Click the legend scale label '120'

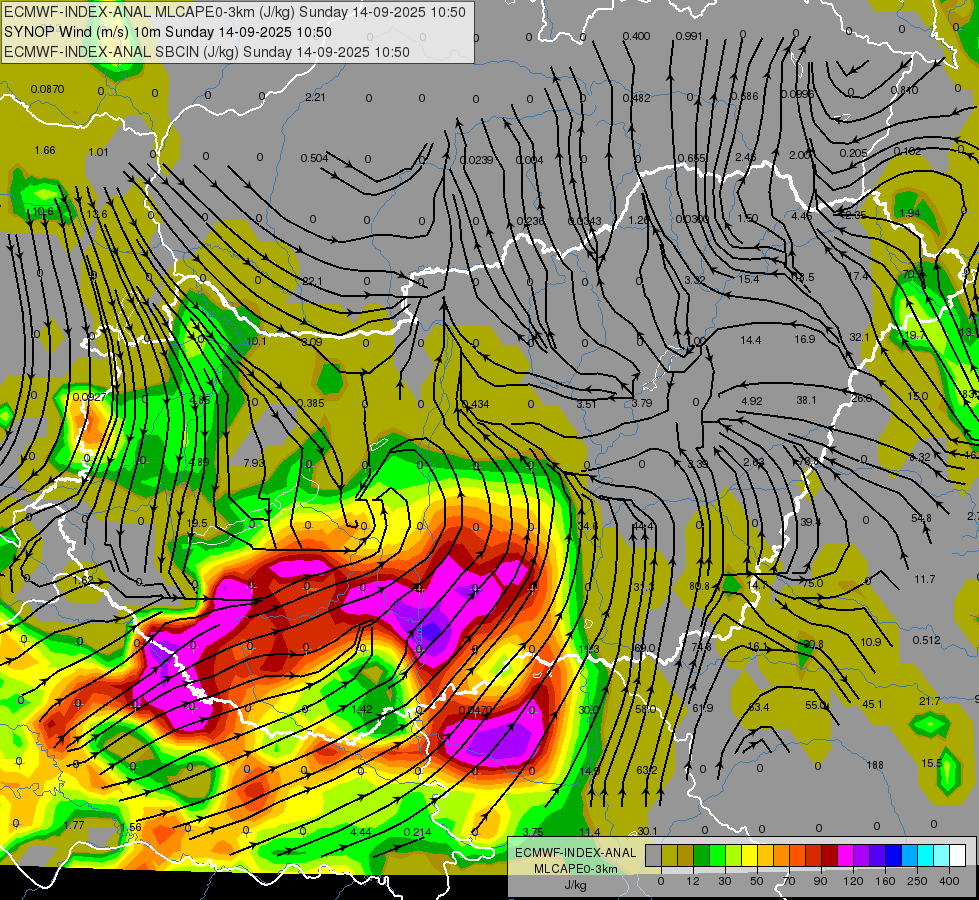[853, 881]
